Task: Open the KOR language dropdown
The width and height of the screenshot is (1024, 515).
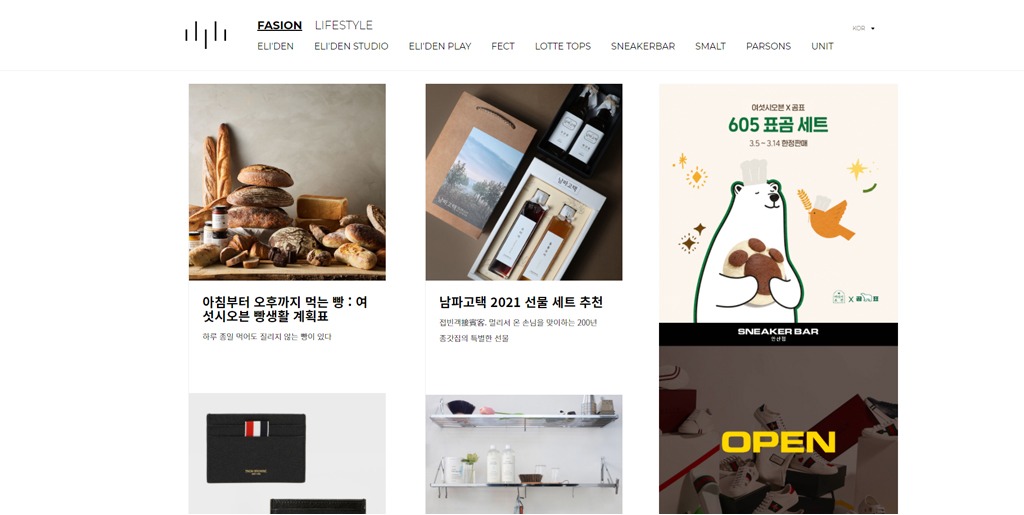Action: tap(863, 28)
